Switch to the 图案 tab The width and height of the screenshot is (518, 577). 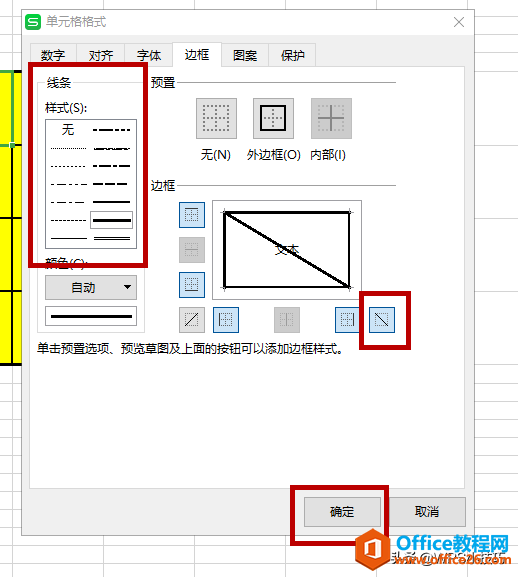tap(245, 55)
